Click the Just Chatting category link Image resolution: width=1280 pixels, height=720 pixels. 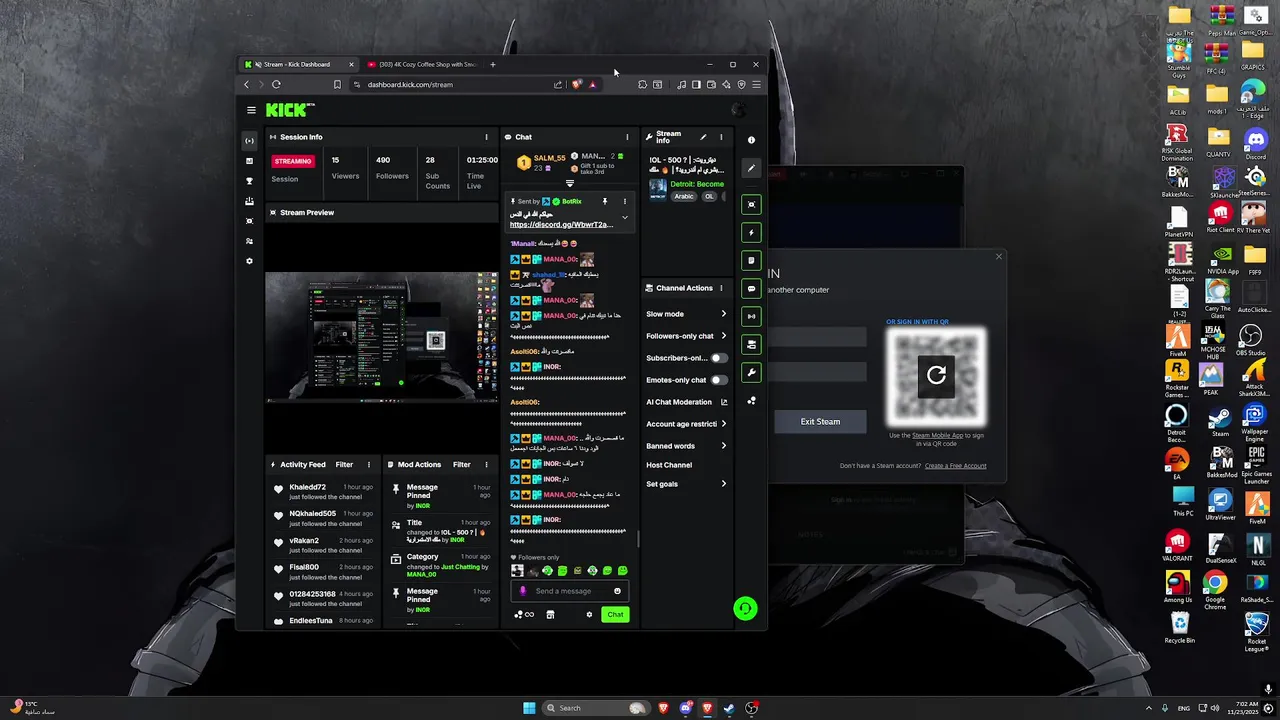(460, 567)
